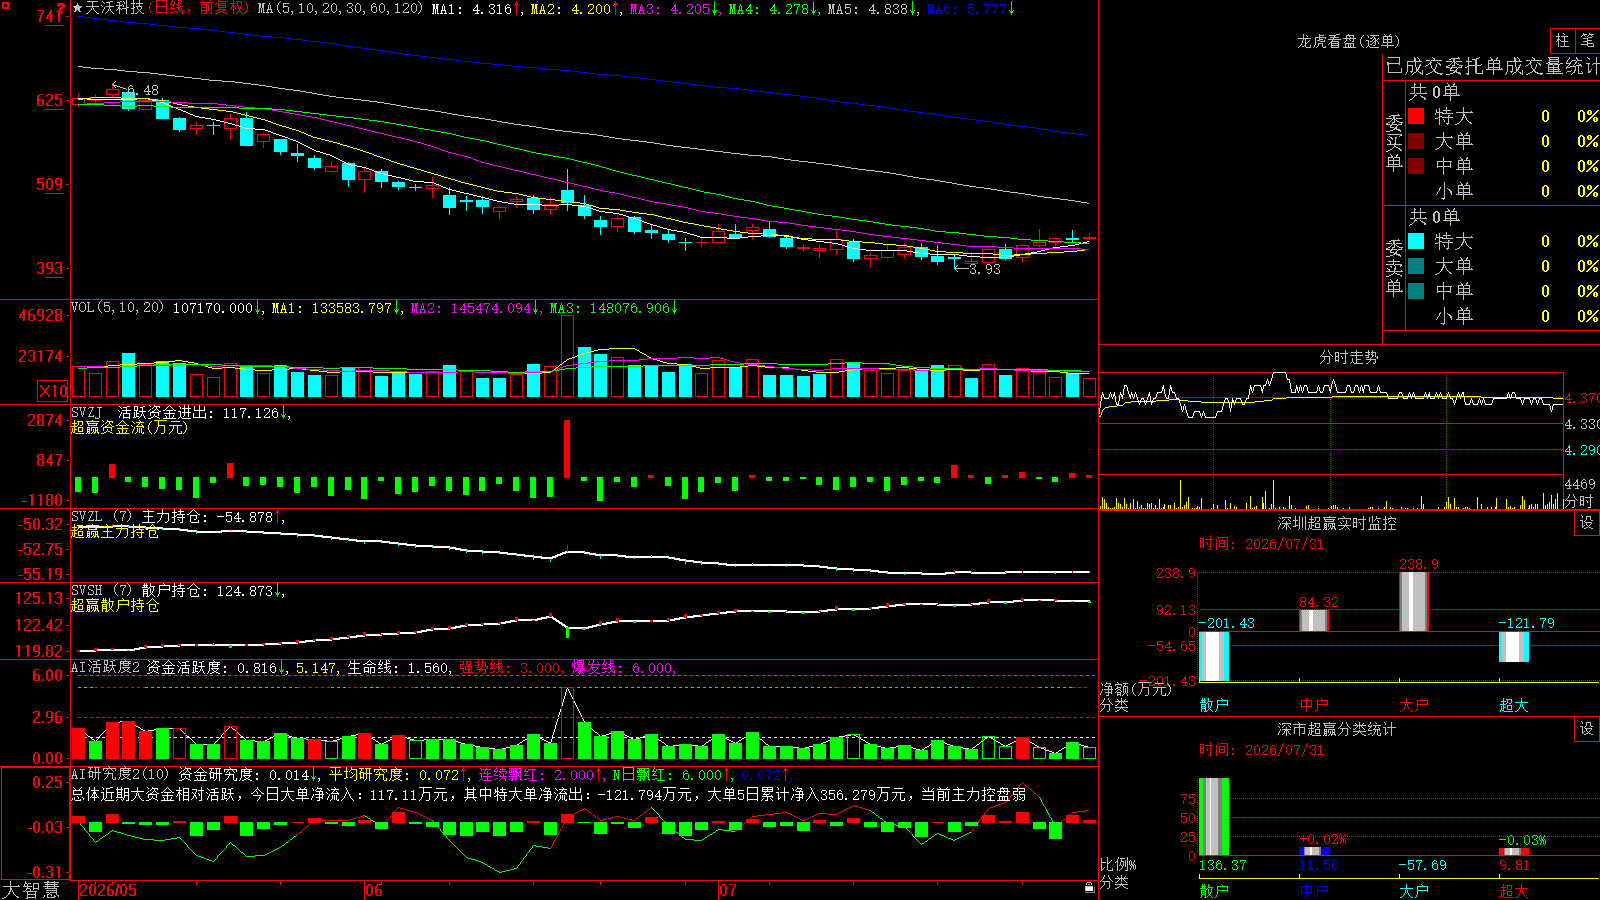The width and height of the screenshot is (1600, 900).
Task: Select the SVZJ indicator label
Action: (87, 412)
